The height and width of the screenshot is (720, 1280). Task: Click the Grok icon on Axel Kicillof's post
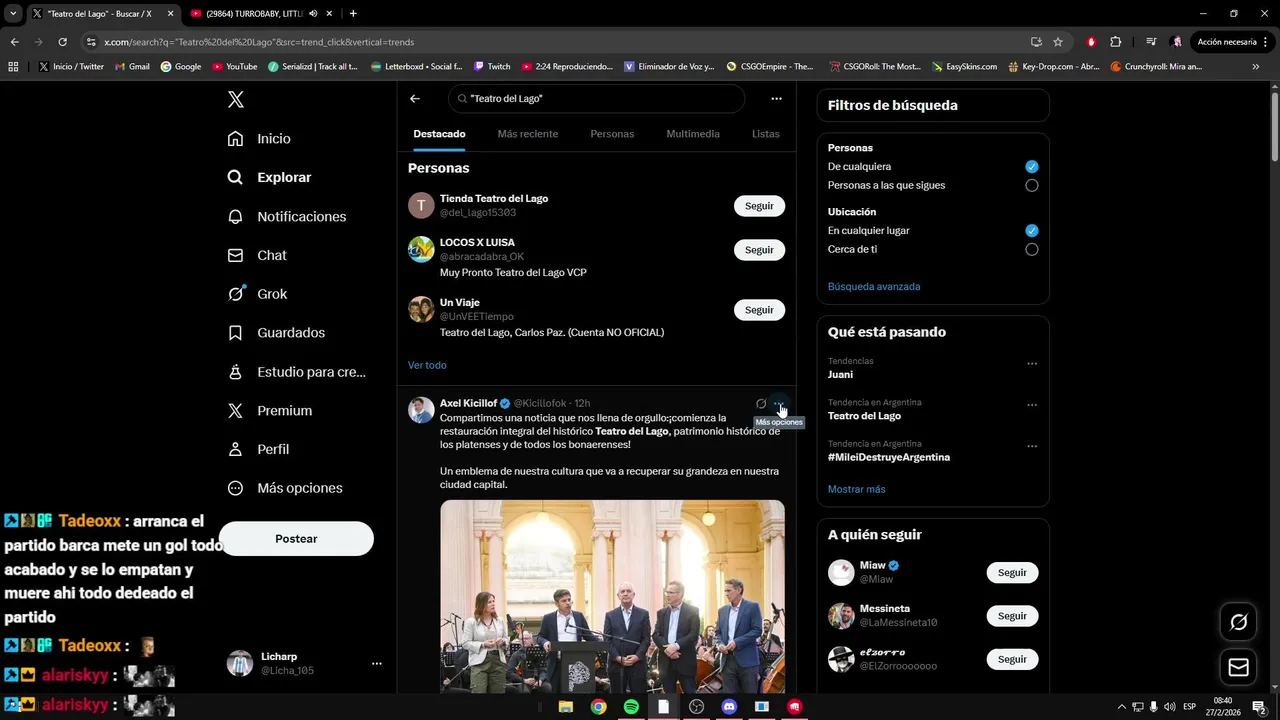click(x=761, y=404)
